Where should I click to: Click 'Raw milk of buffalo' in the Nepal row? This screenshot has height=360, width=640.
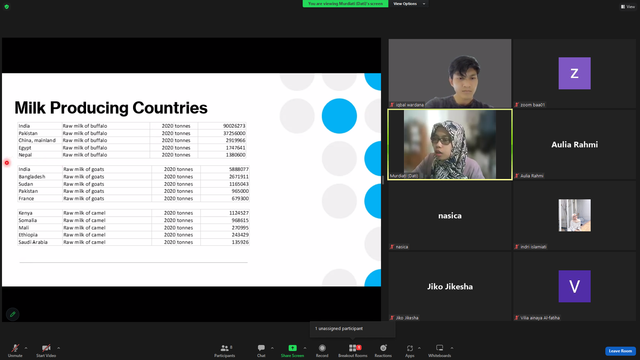point(85,155)
